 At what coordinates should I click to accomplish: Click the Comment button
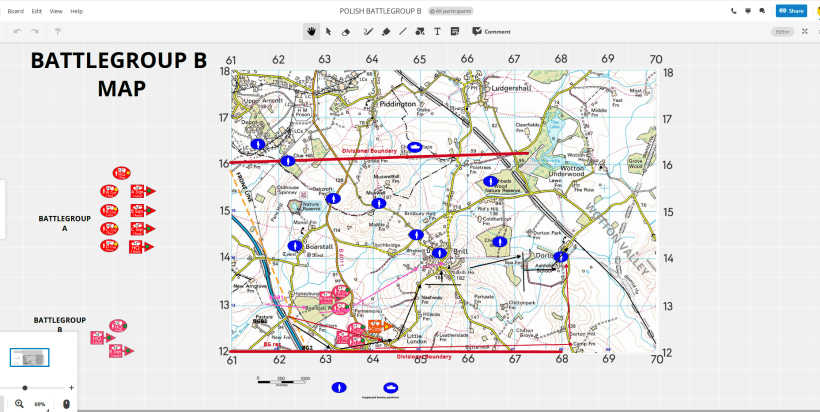[x=491, y=32]
